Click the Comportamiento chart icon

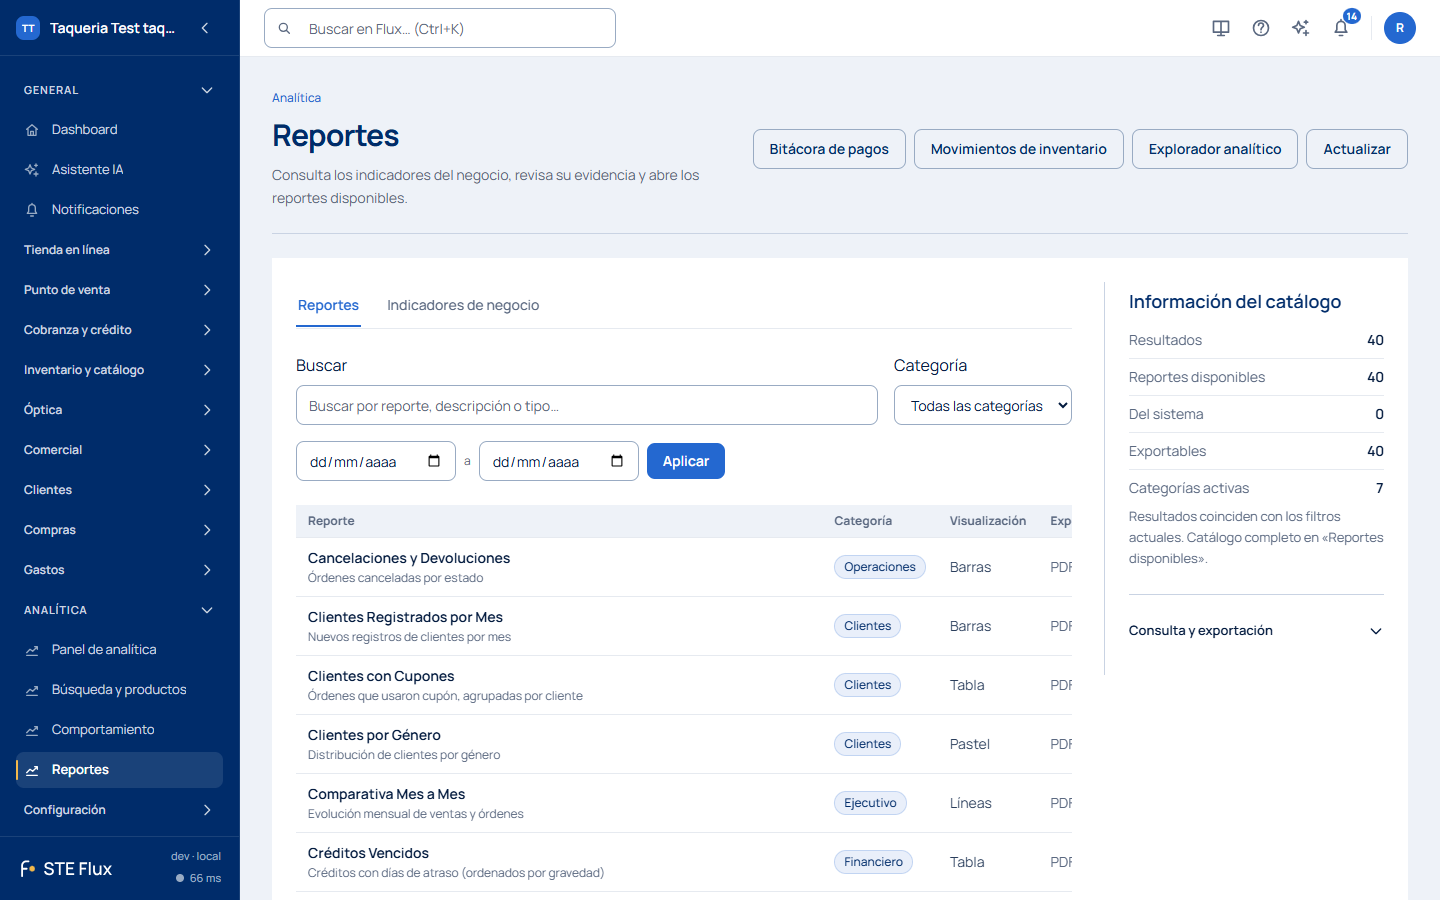click(32, 730)
